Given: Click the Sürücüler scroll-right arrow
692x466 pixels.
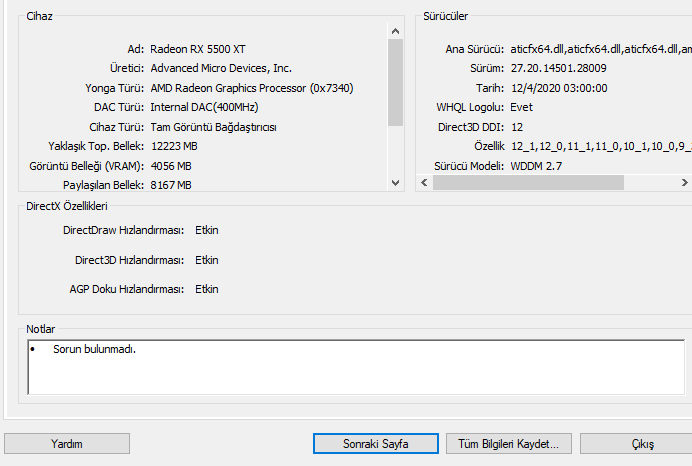Looking at the screenshot, I should [684, 182].
